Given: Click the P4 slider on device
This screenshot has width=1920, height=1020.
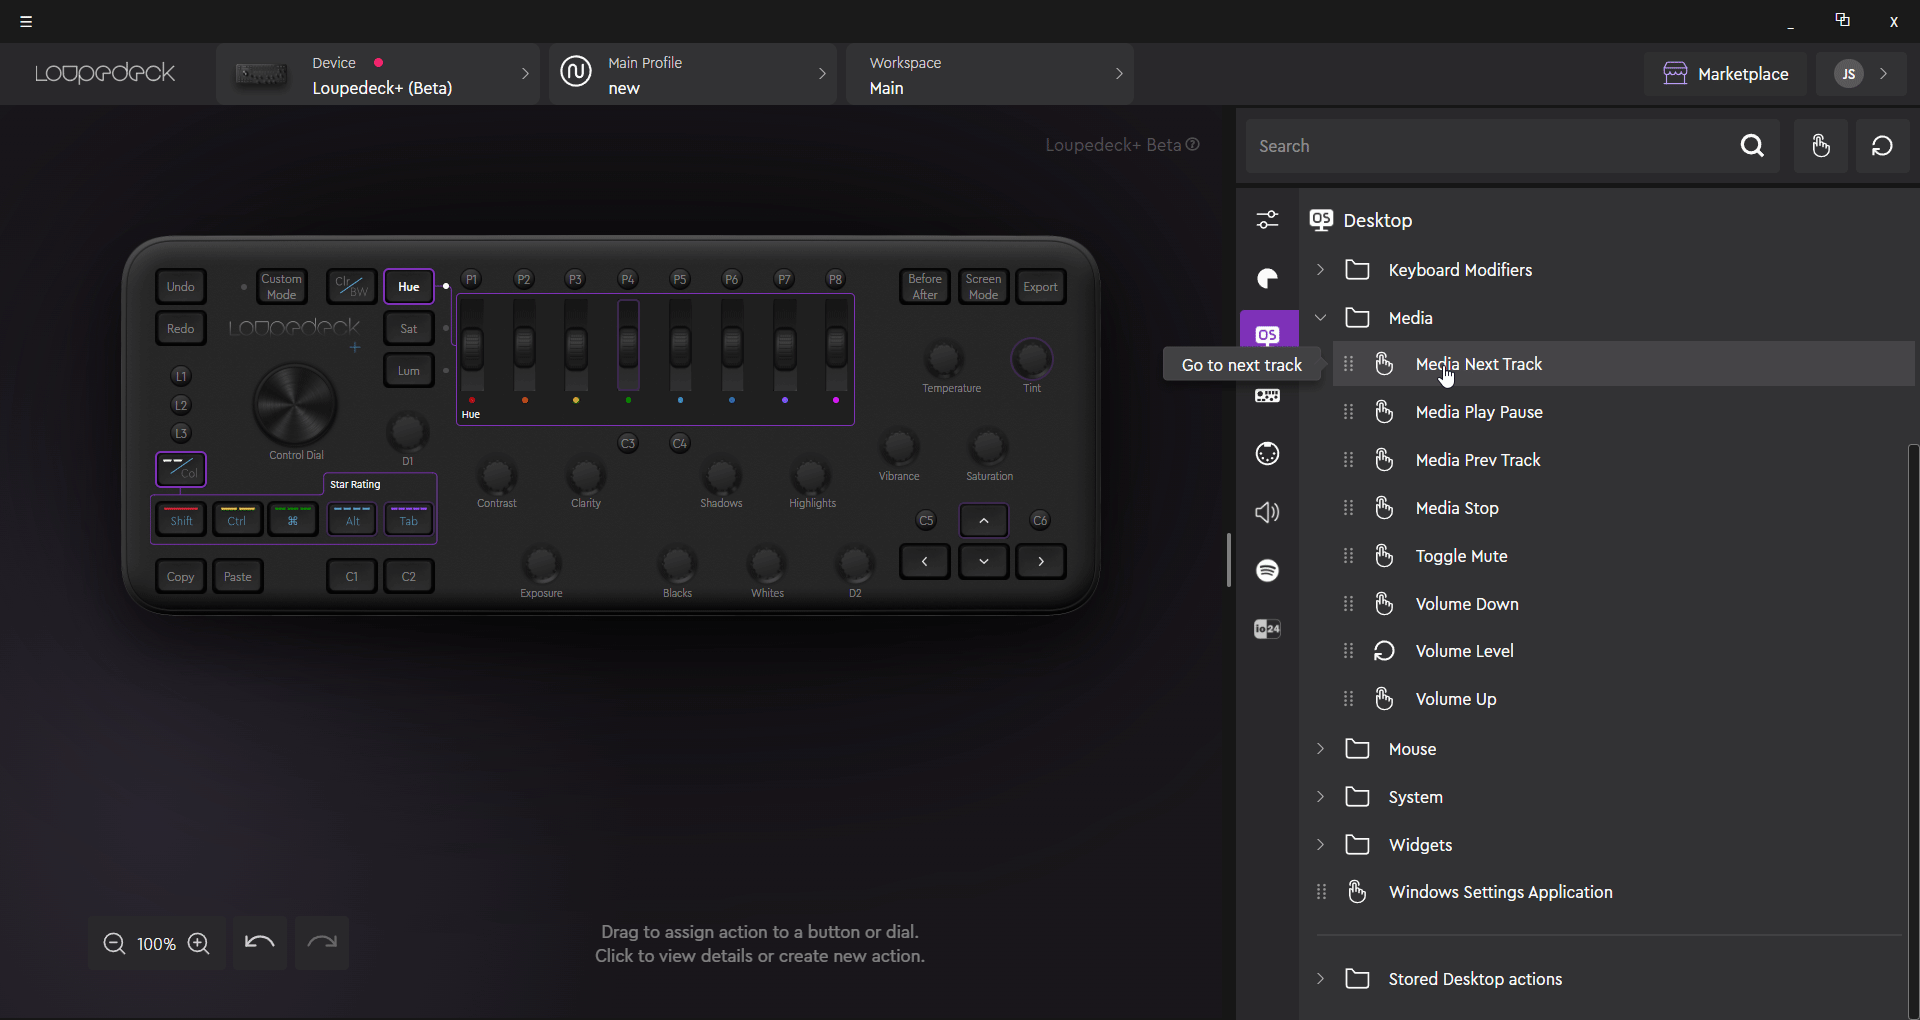Looking at the screenshot, I should tap(628, 346).
